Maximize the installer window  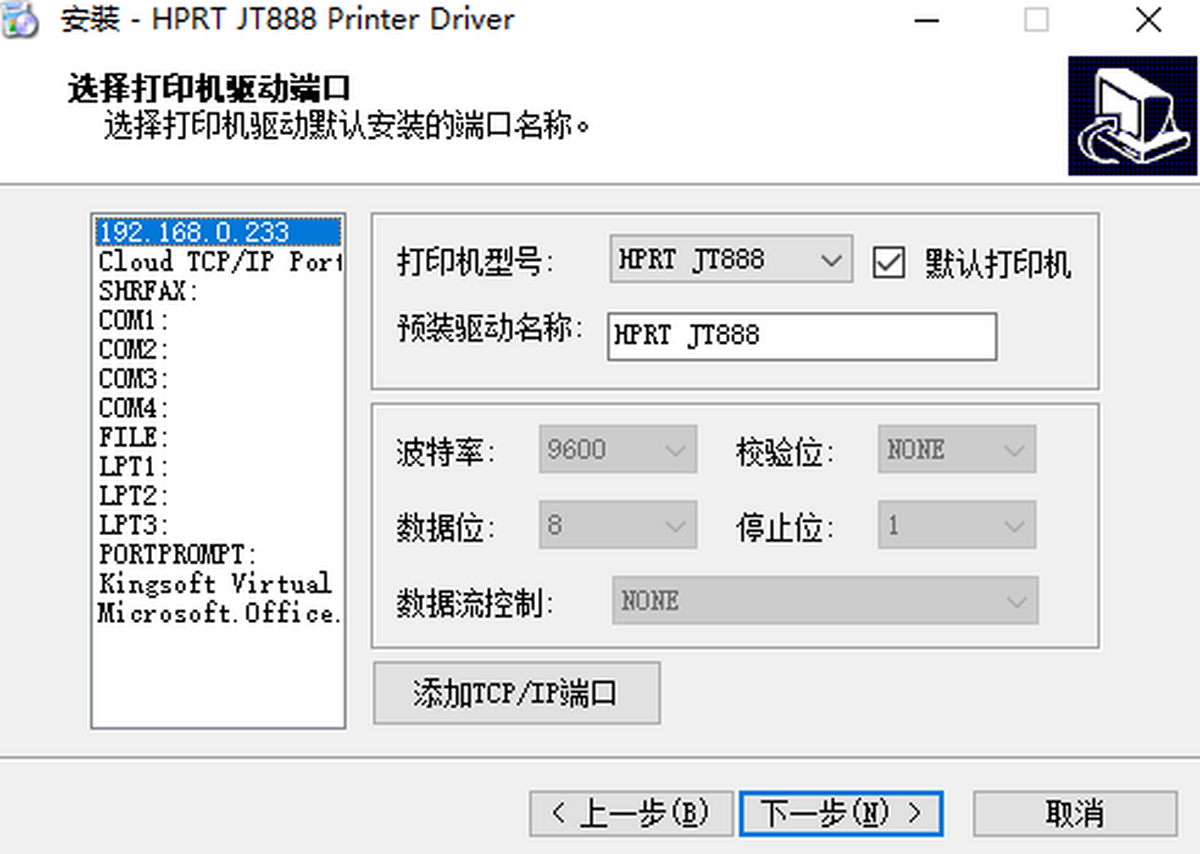pyautogui.click(x=1037, y=19)
